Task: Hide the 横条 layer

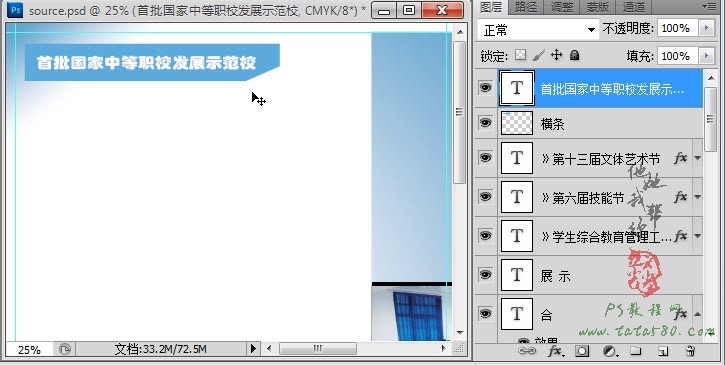Action: [x=485, y=123]
